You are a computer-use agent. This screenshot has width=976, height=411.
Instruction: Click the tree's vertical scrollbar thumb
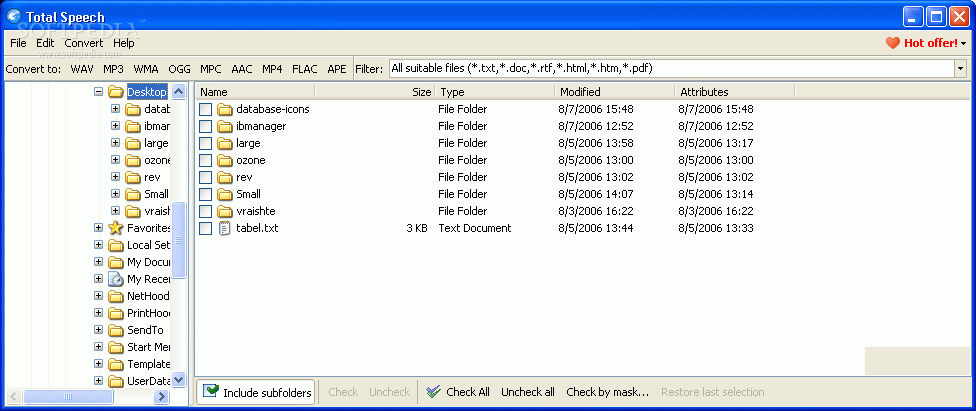(x=179, y=240)
